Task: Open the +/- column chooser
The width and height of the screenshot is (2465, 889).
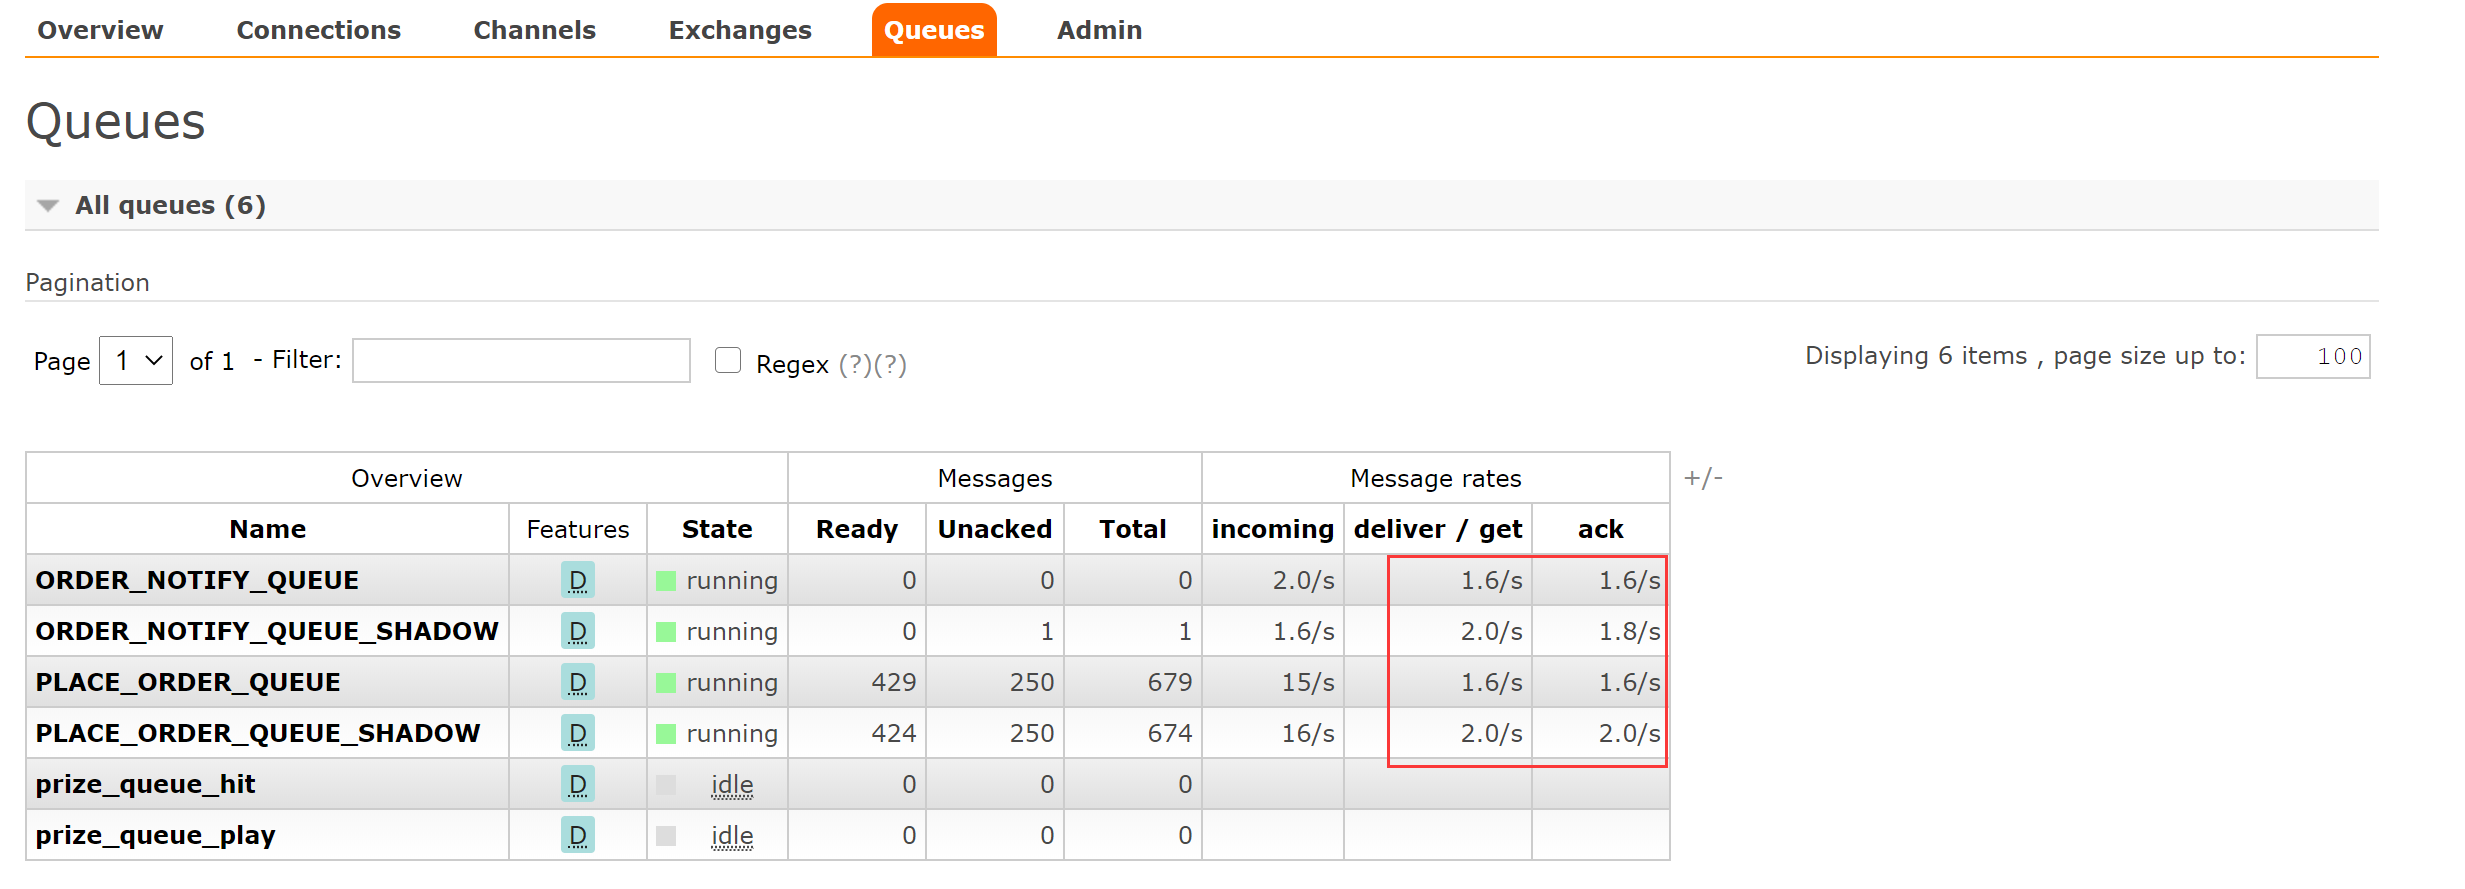Action: pos(1703,478)
